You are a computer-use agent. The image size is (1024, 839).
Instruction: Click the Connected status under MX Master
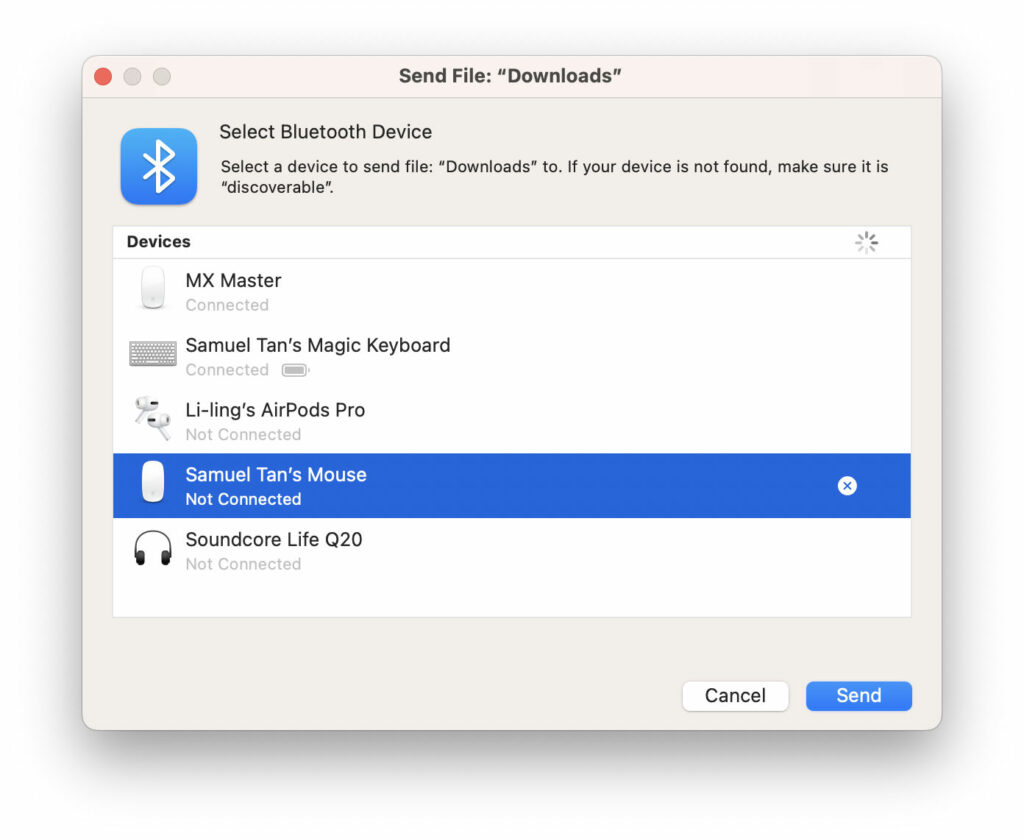pyautogui.click(x=227, y=305)
